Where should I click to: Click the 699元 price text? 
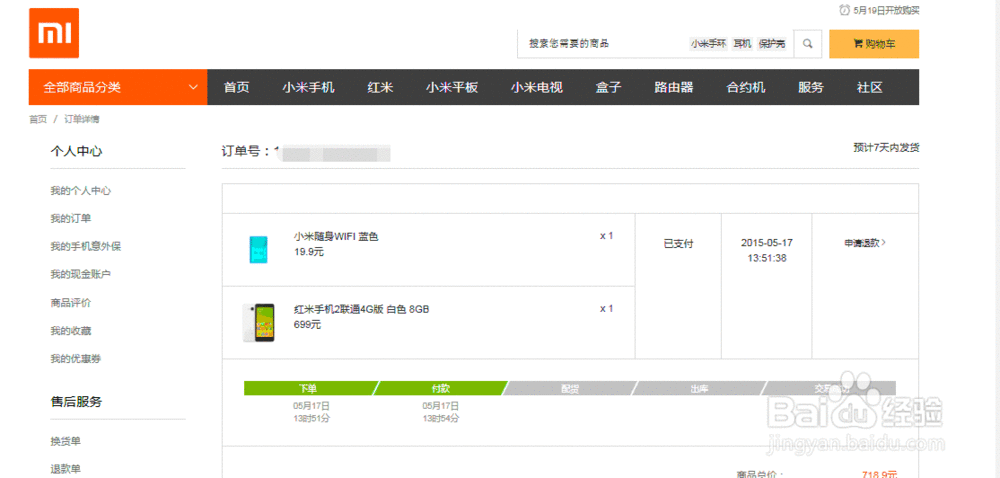pos(307,325)
